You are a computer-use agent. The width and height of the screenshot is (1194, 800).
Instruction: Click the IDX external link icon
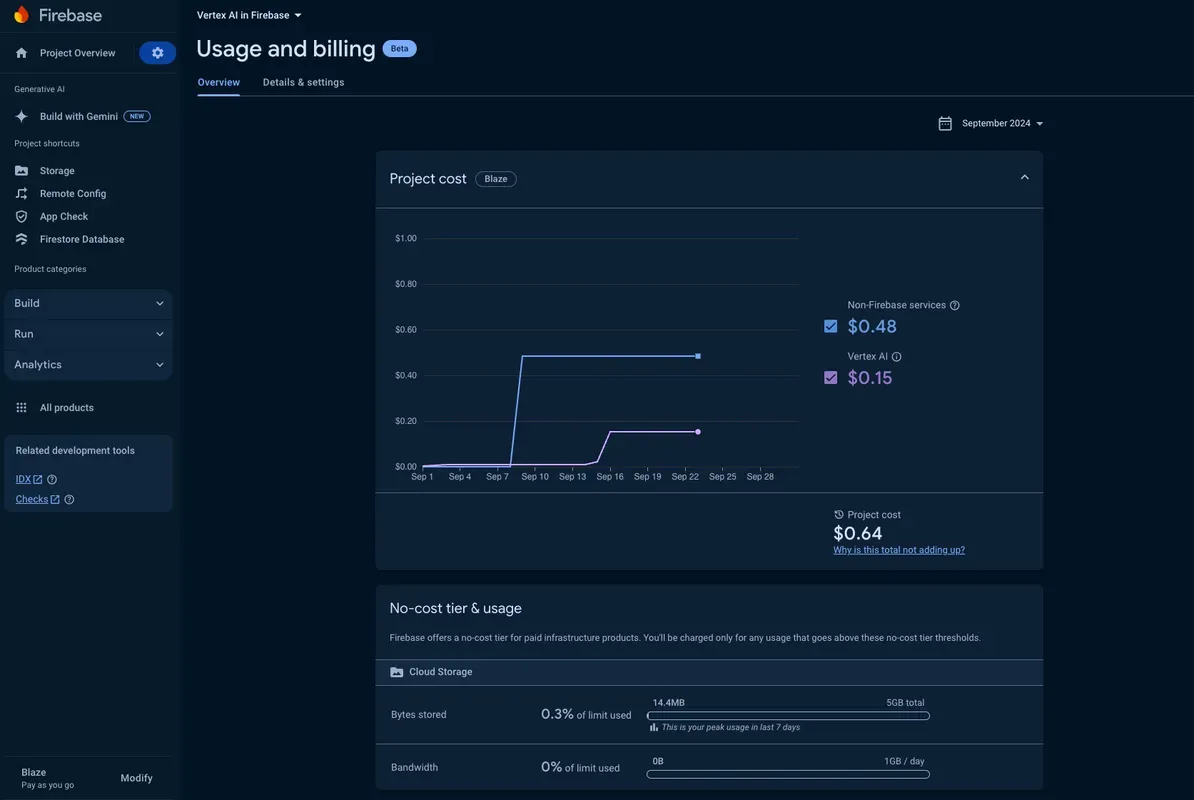37,480
